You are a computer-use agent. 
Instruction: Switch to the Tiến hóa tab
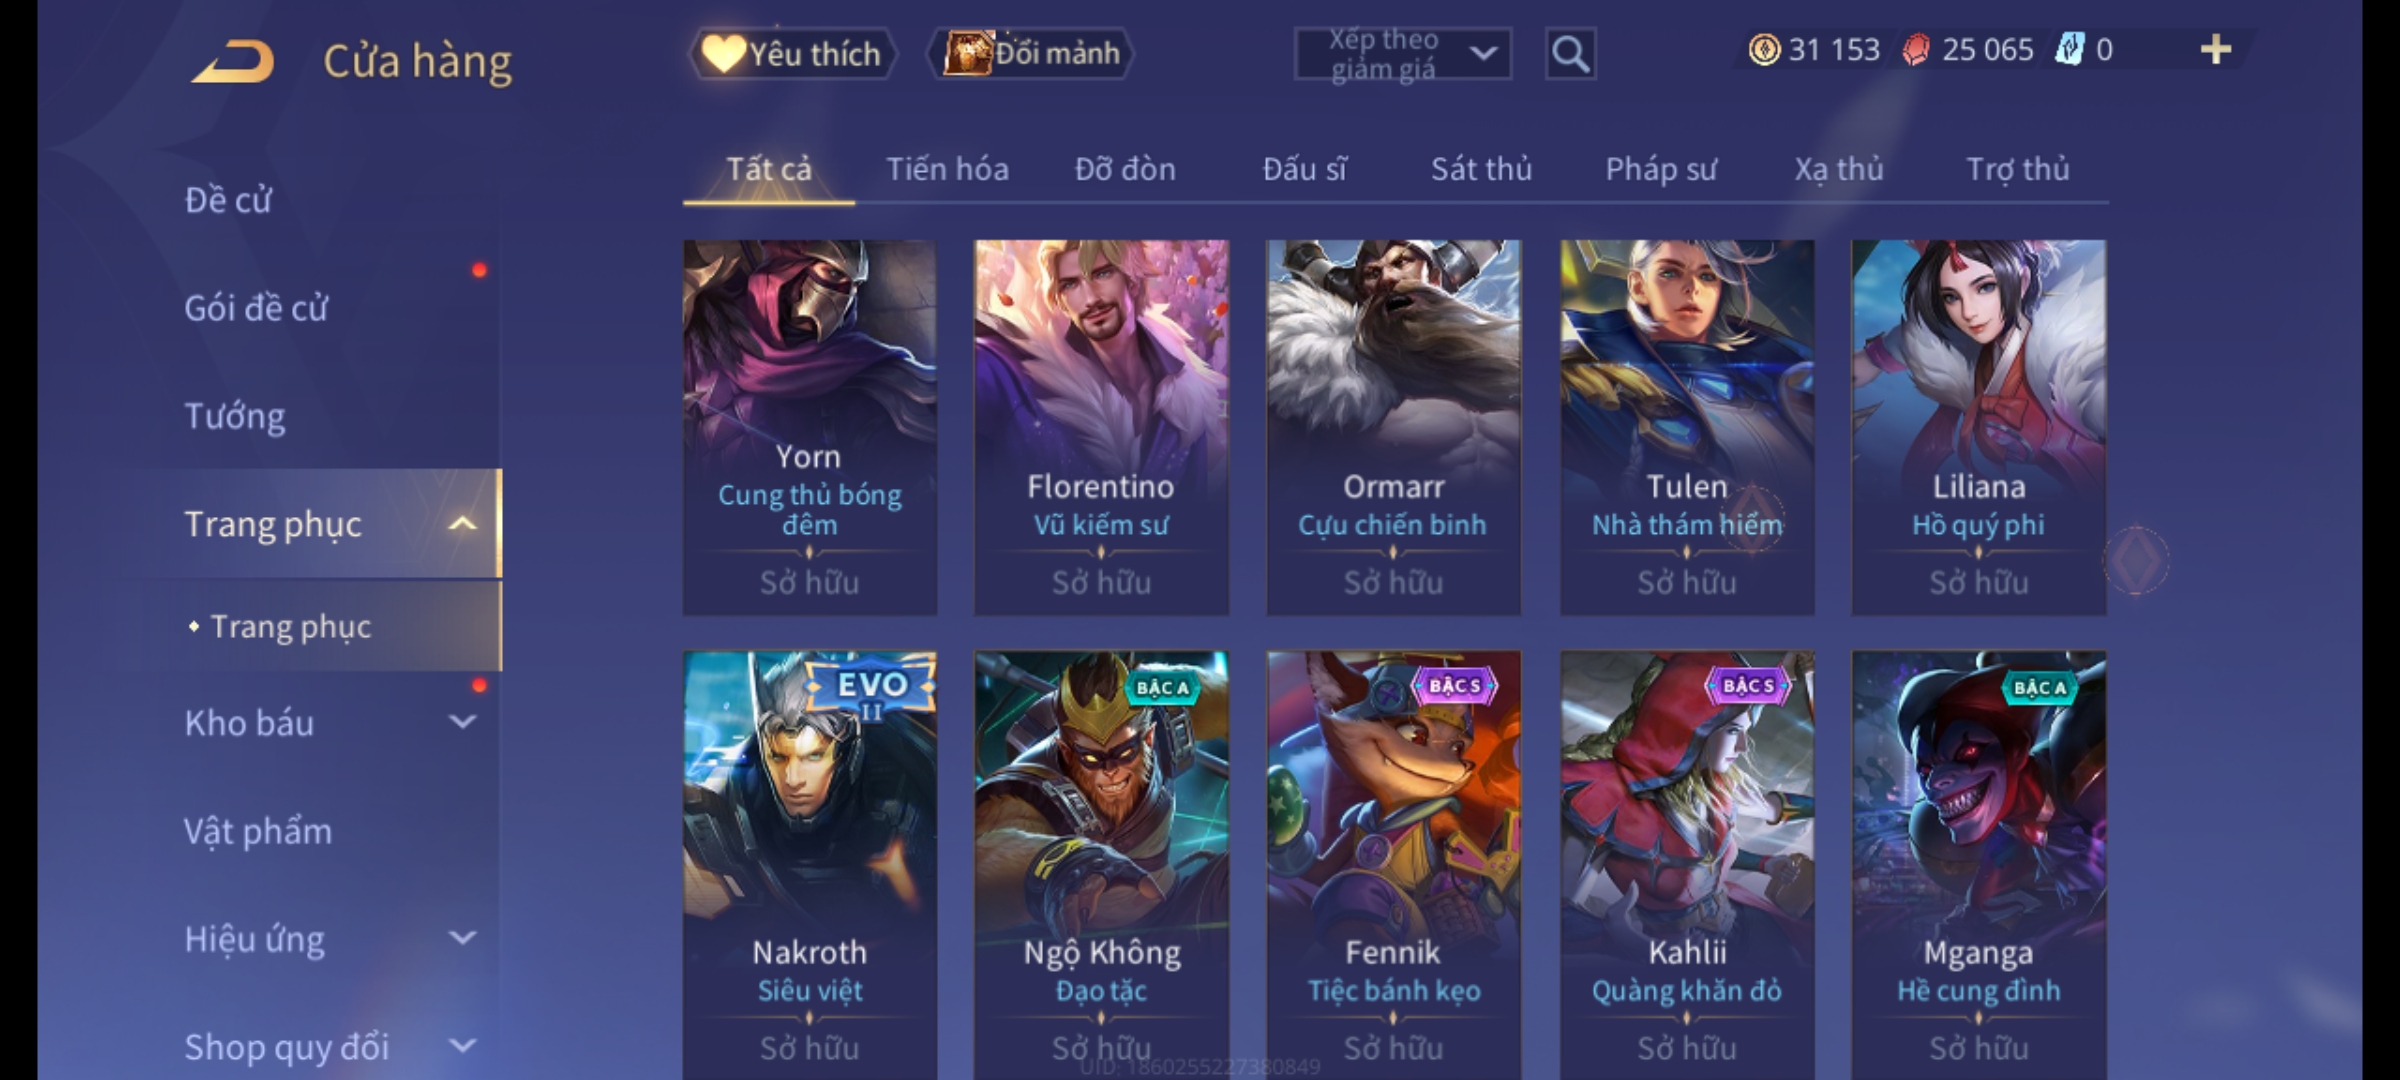click(x=947, y=169)
